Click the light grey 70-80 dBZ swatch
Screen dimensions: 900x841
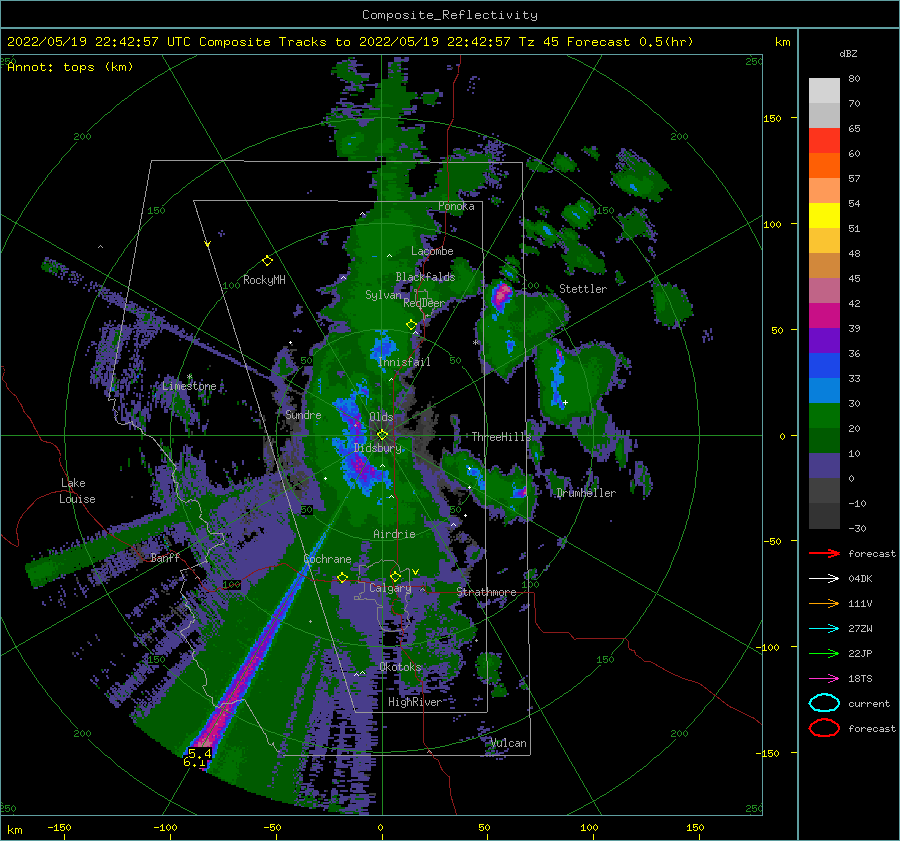[x=824, y=91]
